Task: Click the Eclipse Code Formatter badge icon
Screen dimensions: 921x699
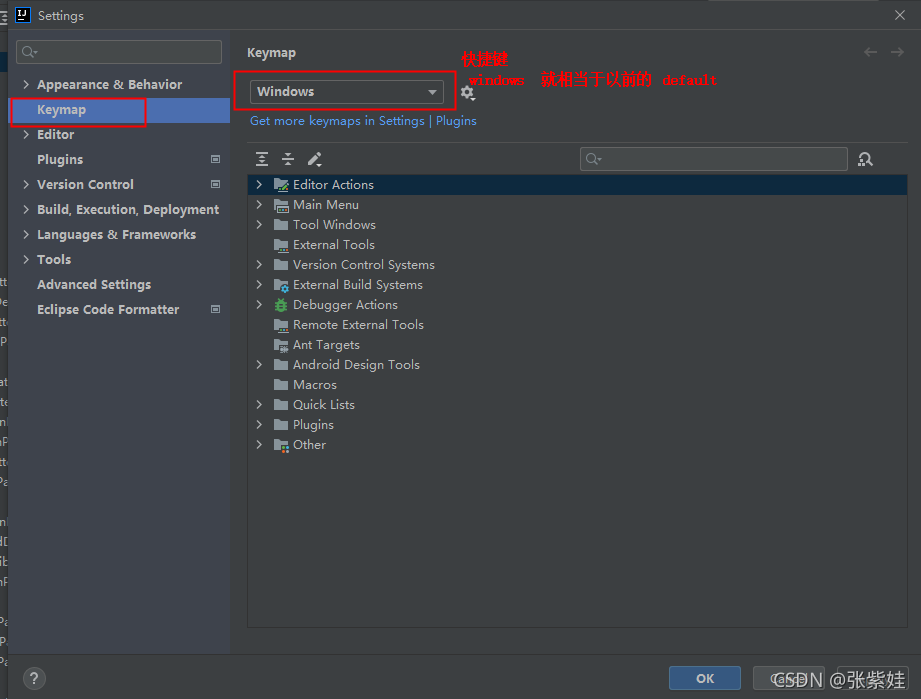Action: [216, 309]
